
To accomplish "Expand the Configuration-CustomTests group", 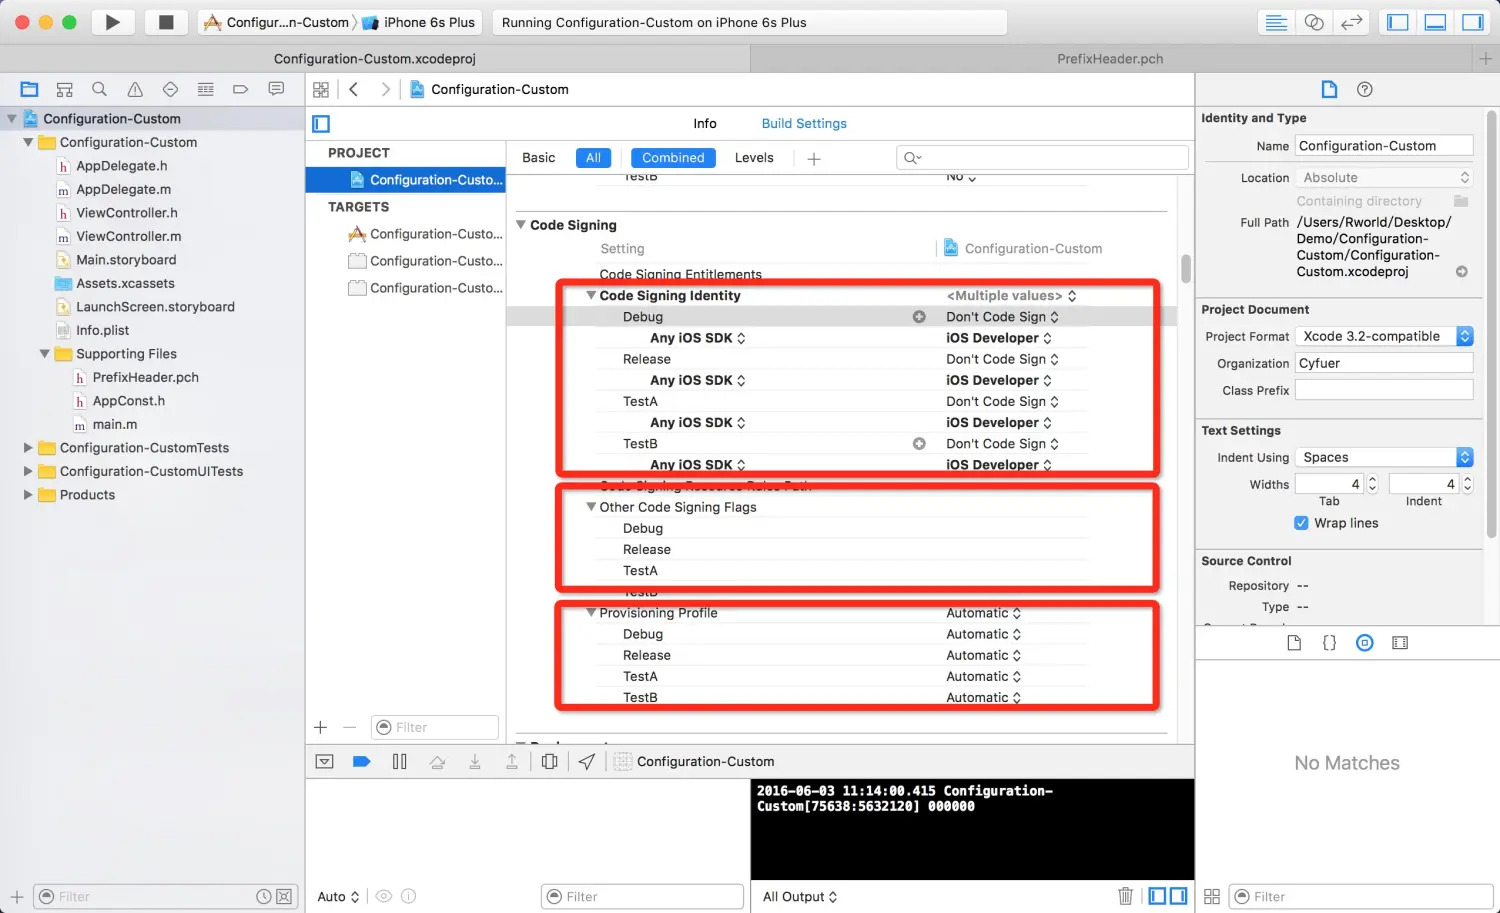I will (x=28, y=448).
